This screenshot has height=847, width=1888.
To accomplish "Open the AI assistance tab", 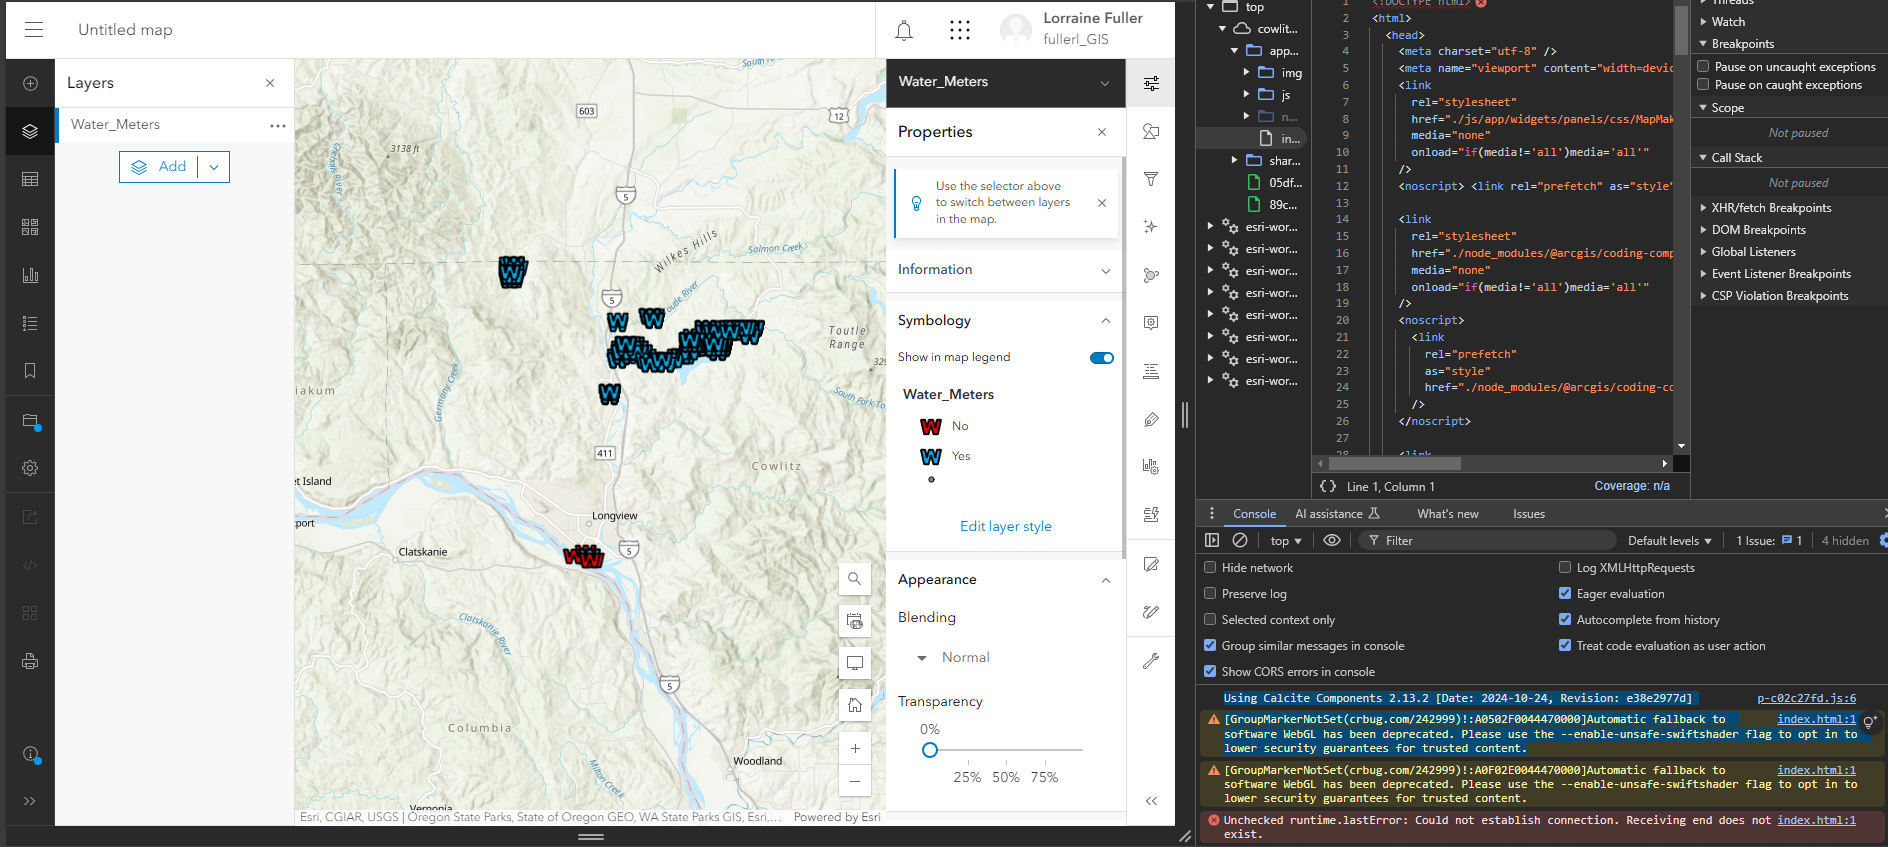I will pyautogui.click(x=1336, y=514).
